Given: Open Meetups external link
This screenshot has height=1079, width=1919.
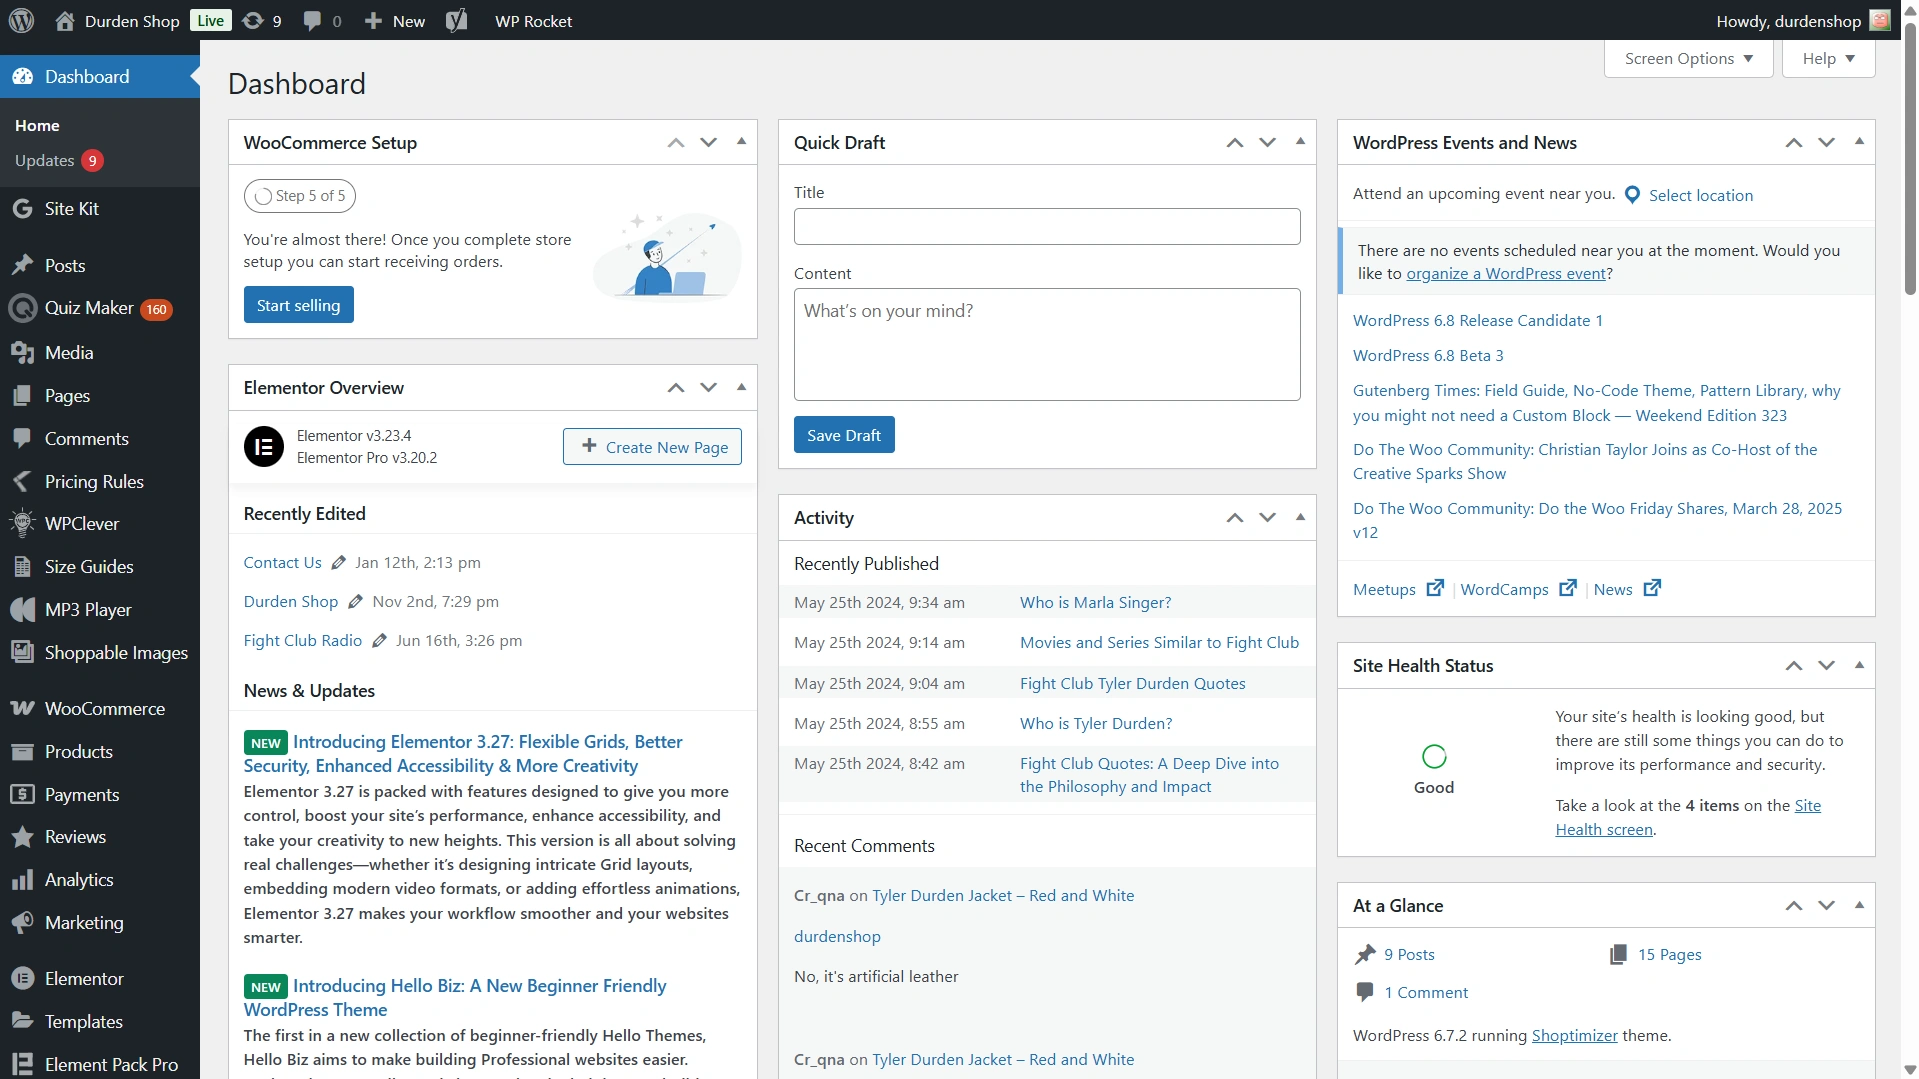Looking at the screenshot, I should (1397, 589).
